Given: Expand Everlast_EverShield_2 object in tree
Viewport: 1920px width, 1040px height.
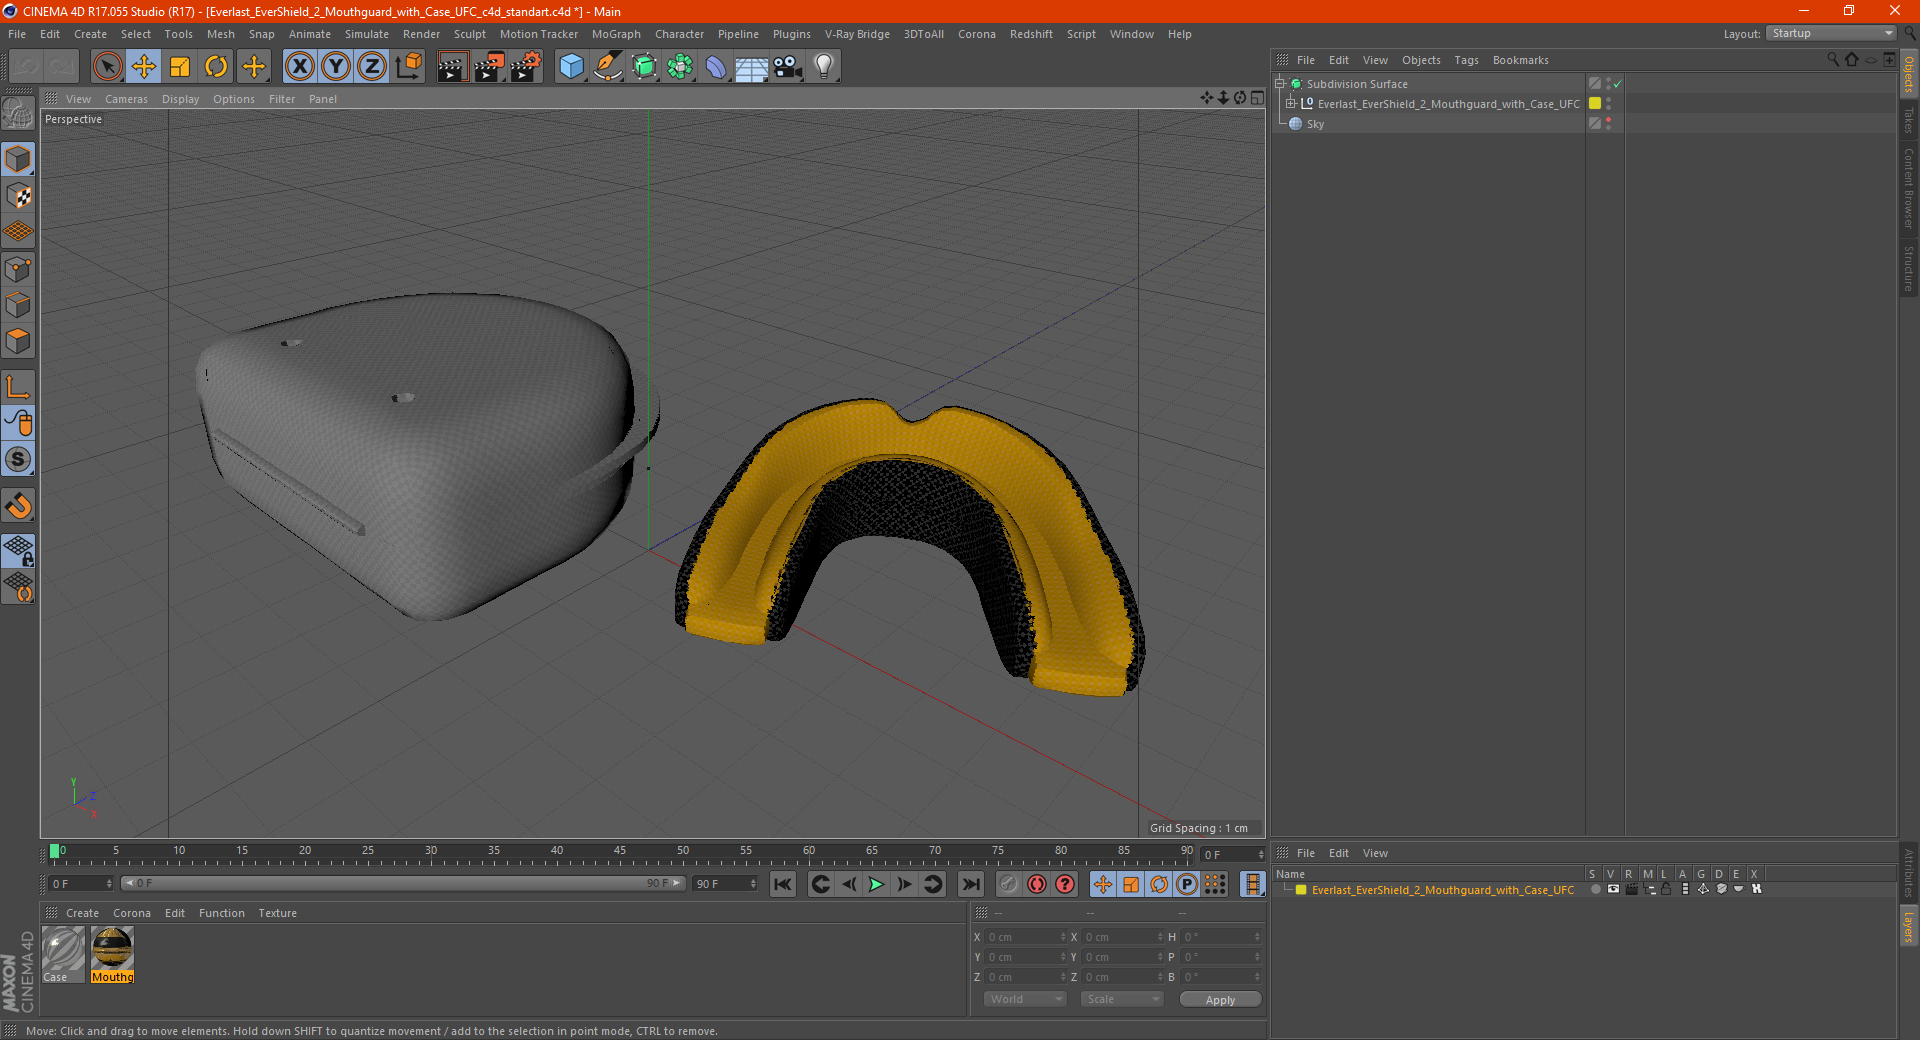Looking at the screenshot, I should [1290, 104].
